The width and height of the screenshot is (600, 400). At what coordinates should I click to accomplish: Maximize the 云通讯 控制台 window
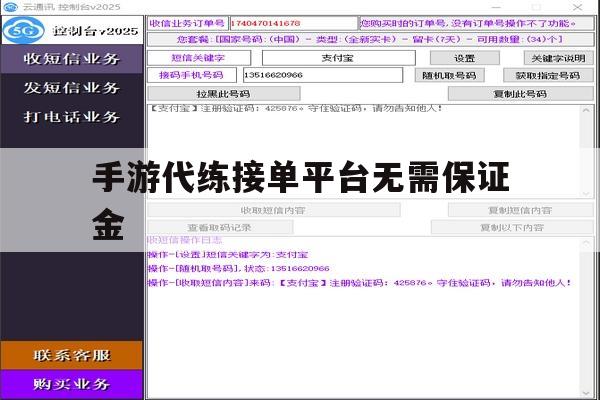coord(537,7)
